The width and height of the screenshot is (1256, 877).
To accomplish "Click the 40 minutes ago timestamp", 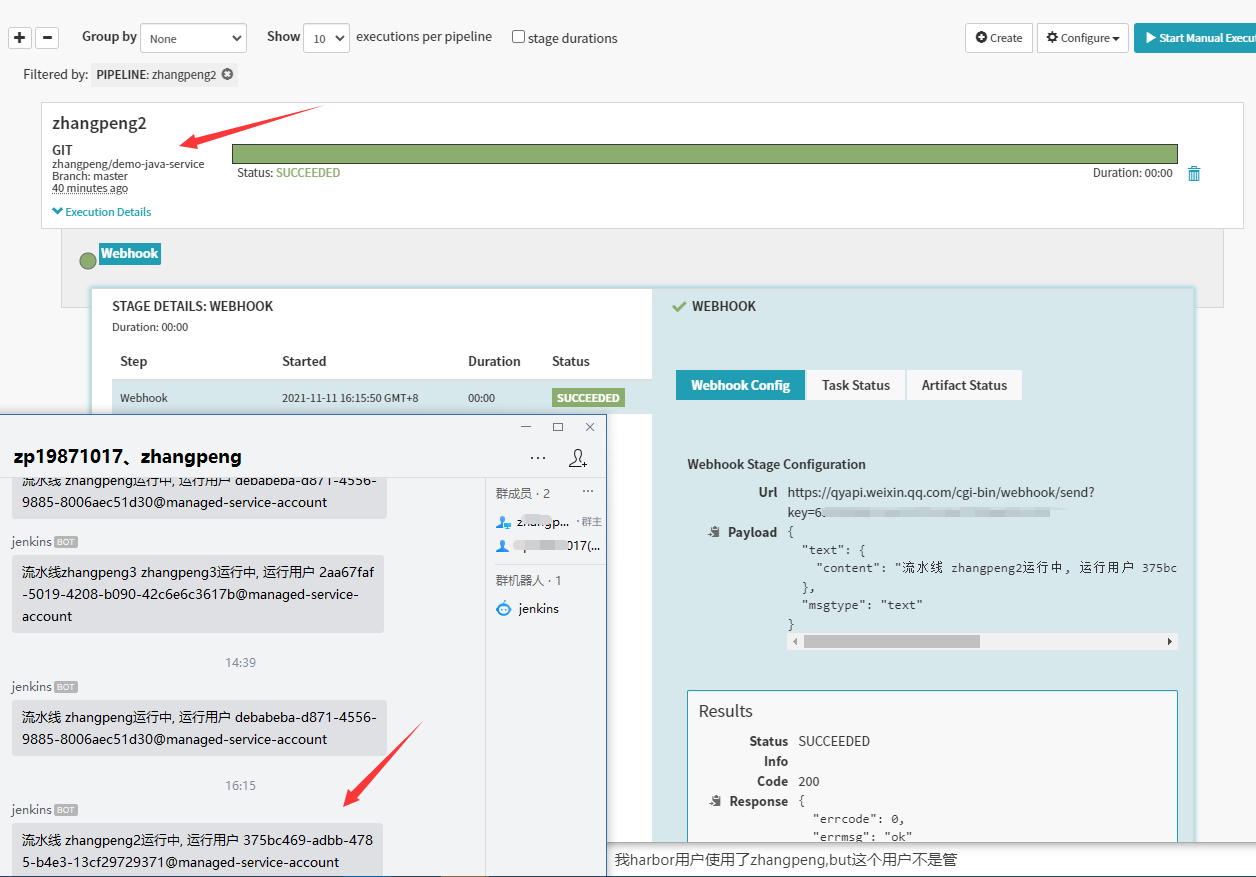I will click(90, 188).
